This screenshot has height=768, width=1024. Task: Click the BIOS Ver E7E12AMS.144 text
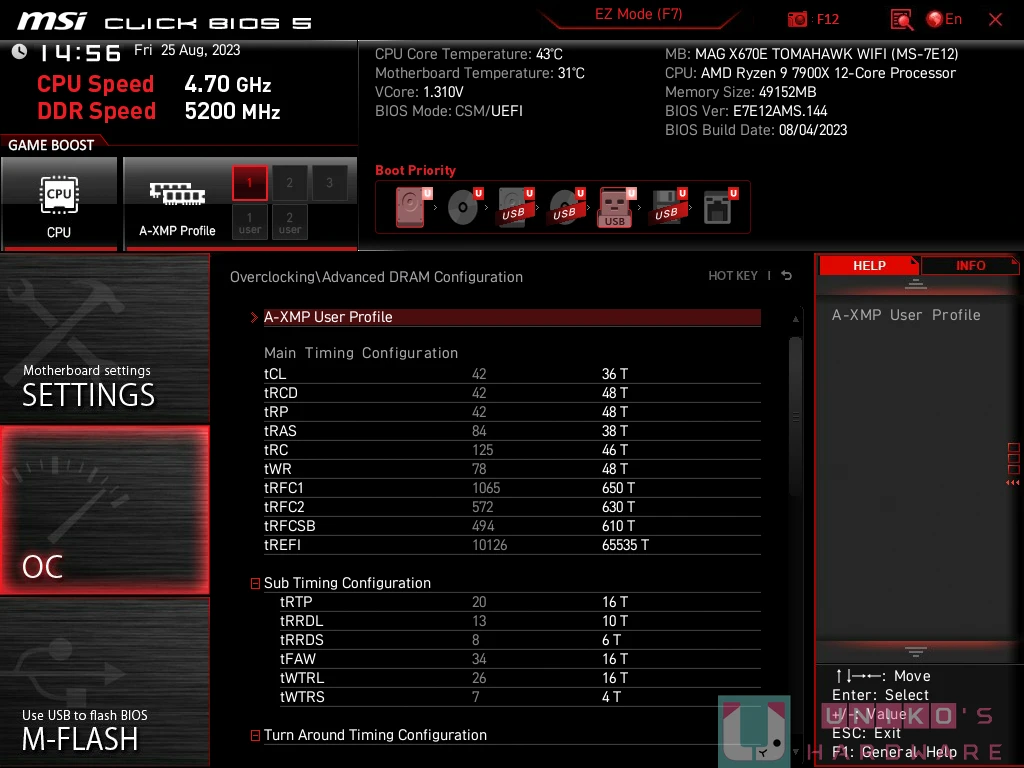tap(746, 111)
